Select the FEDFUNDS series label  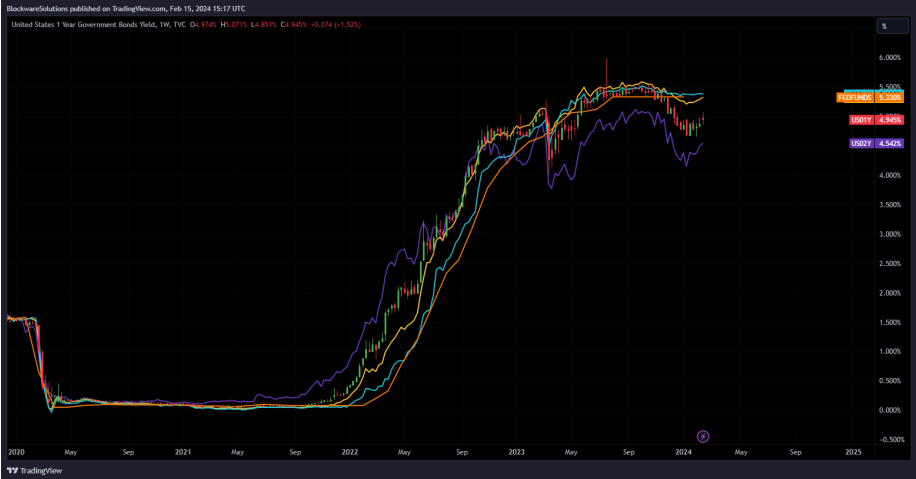(854, 98)
